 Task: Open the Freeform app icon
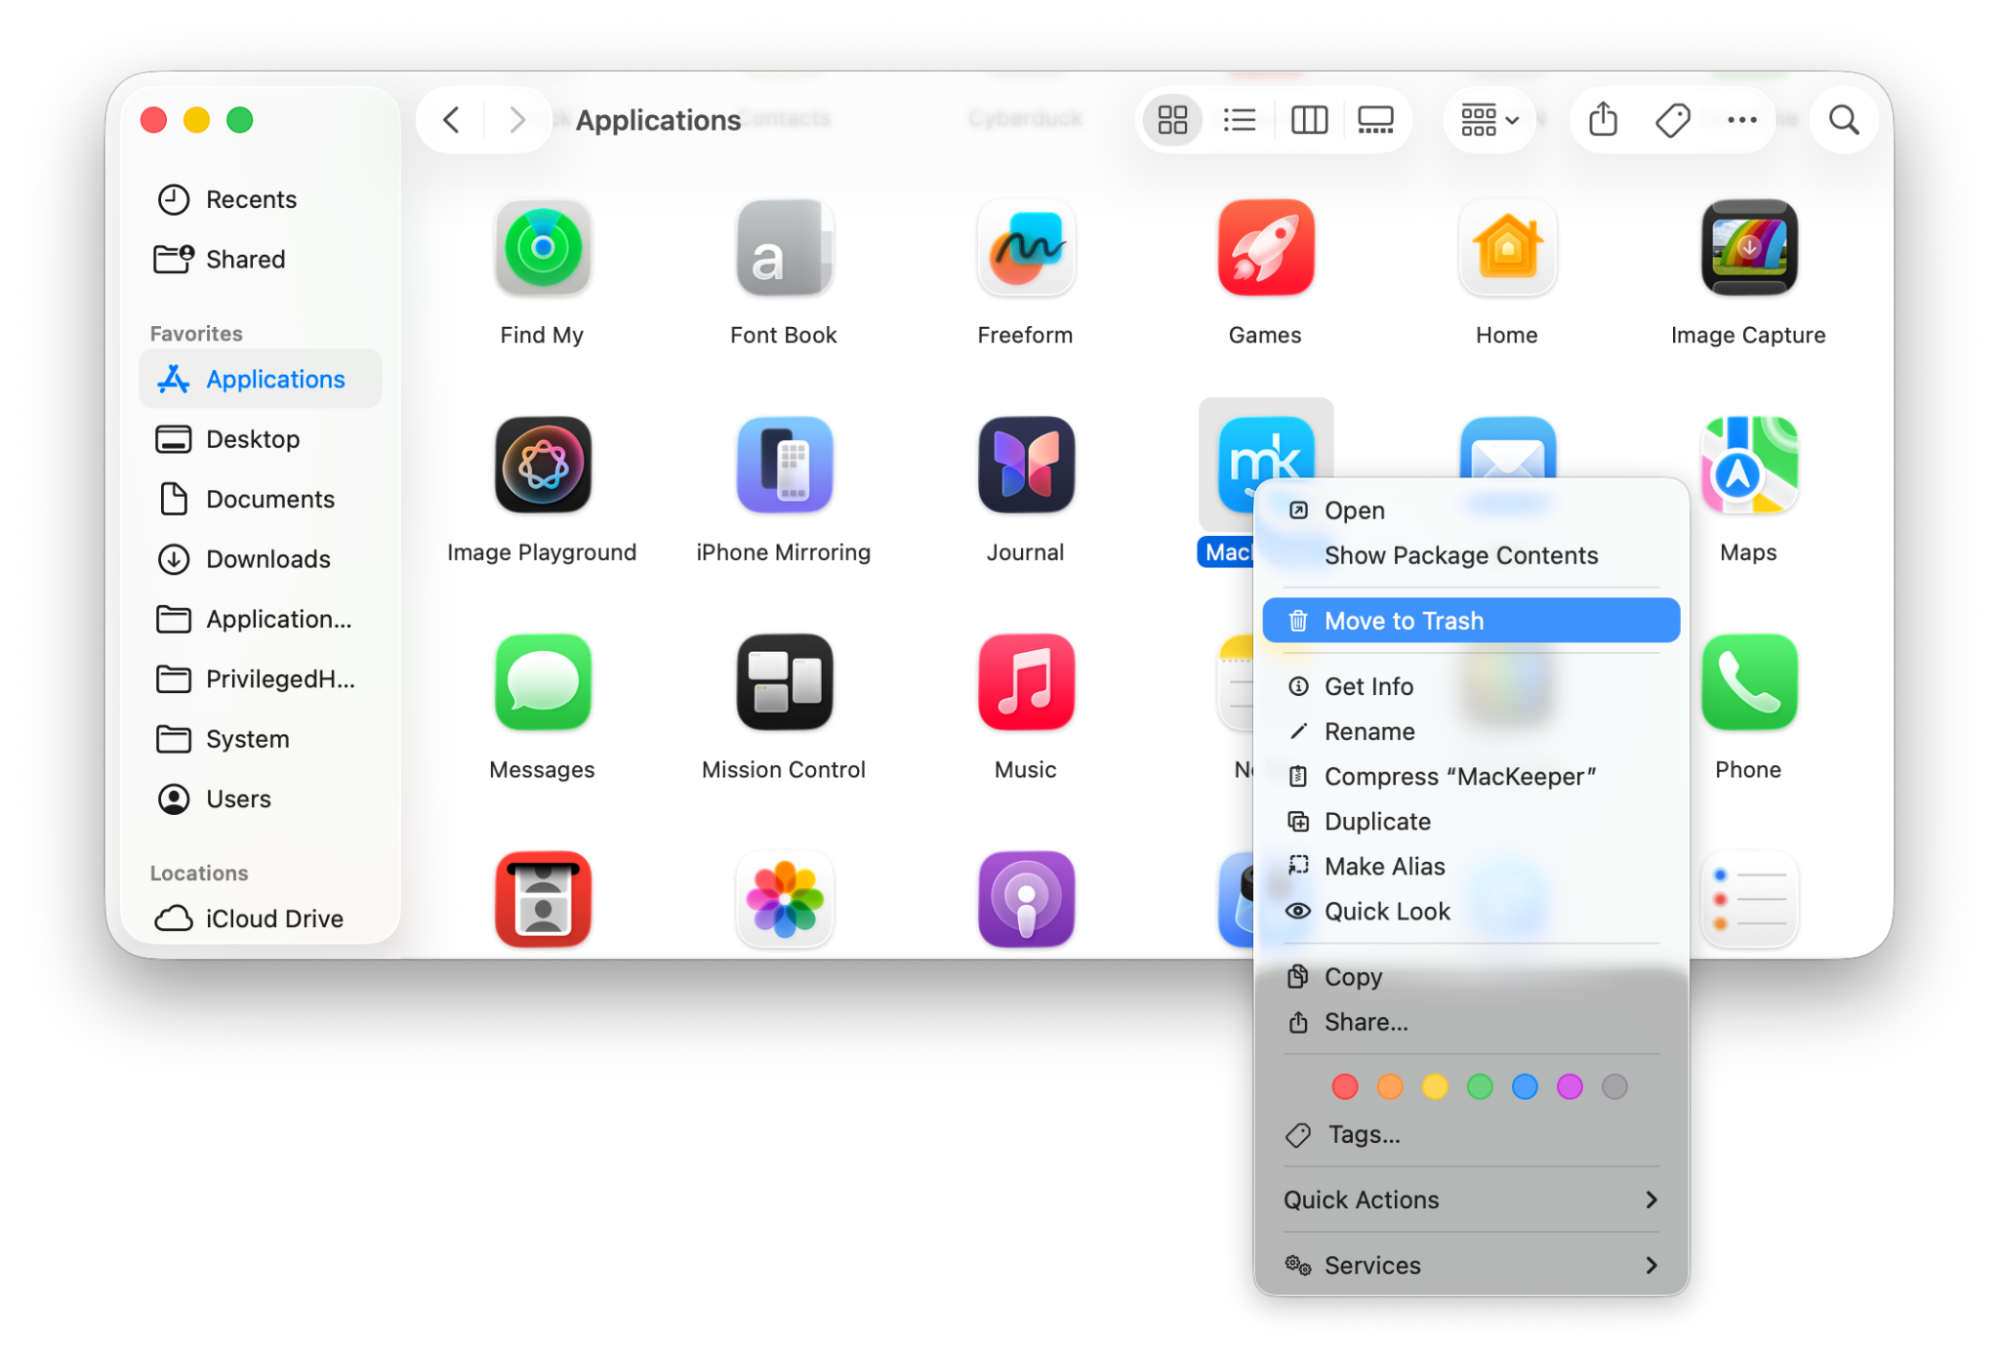(1025, 248)
